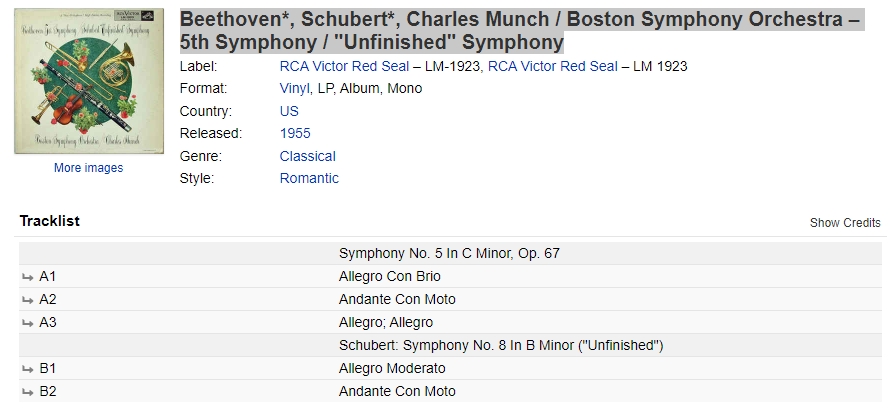Open the Romantic style link
The height and width of the screenshot is (414, 891).
[309, 178]
